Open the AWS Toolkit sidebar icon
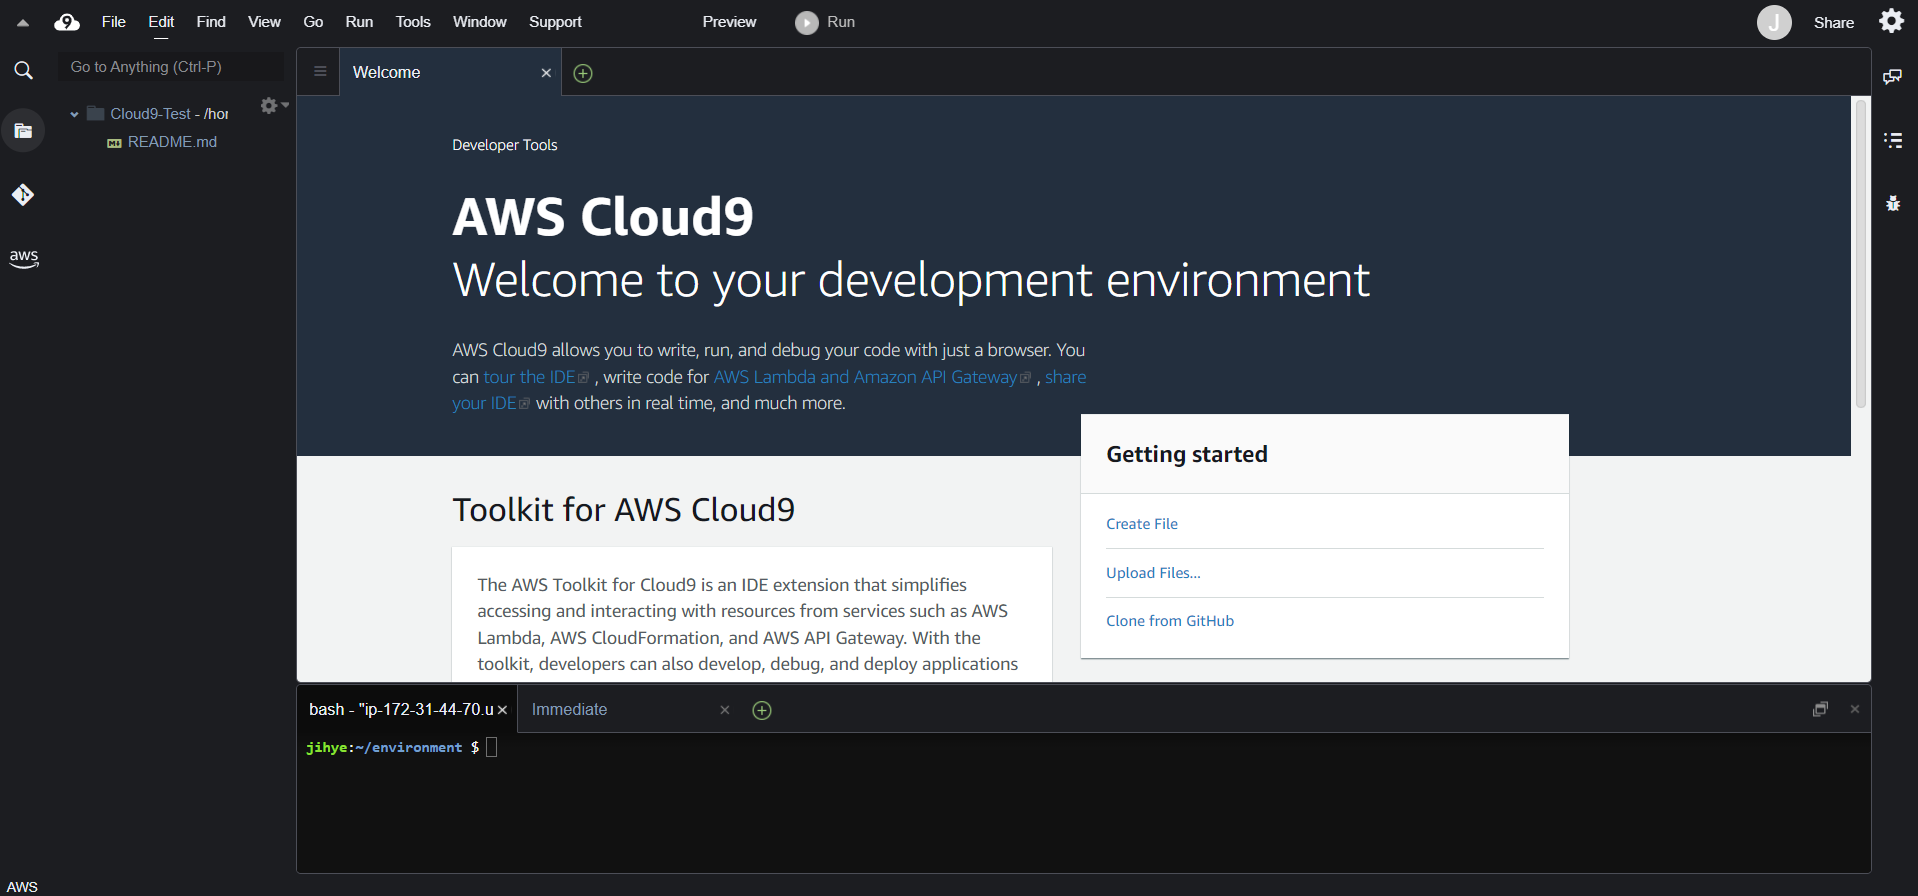Viewport: 1918px width, 896px height. pos(23,258)
